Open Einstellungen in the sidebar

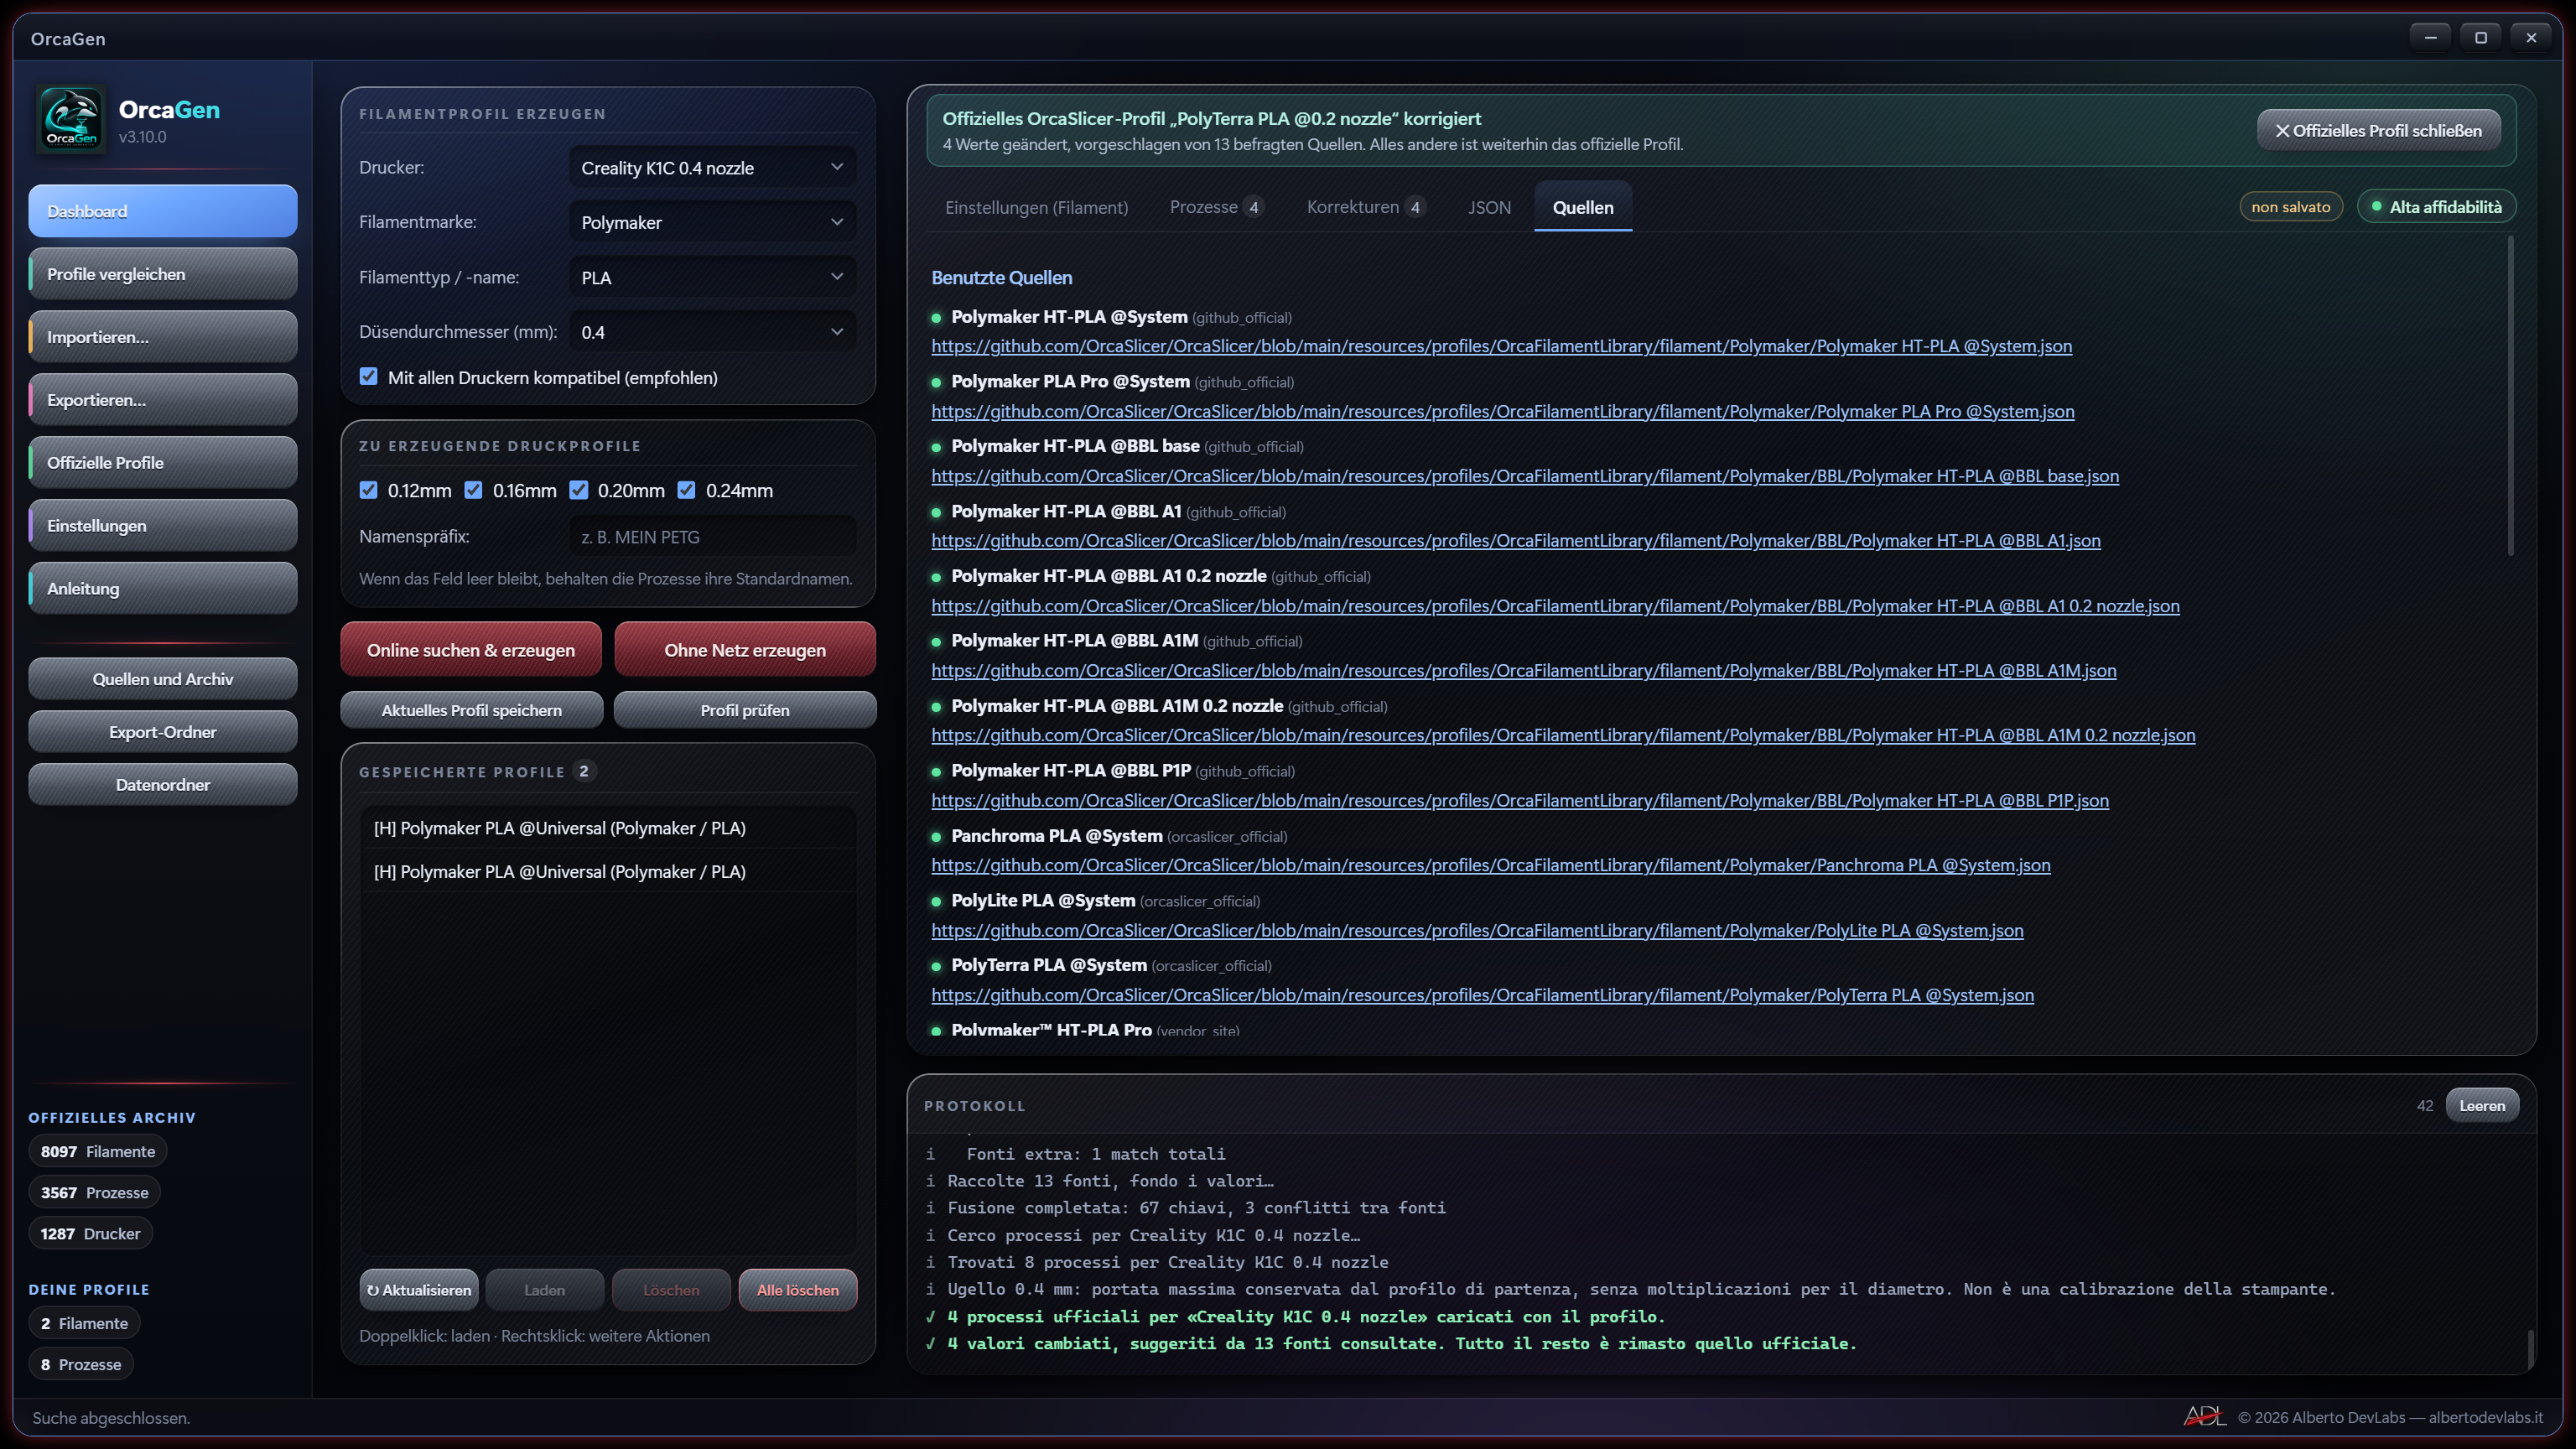pos(163,526)
